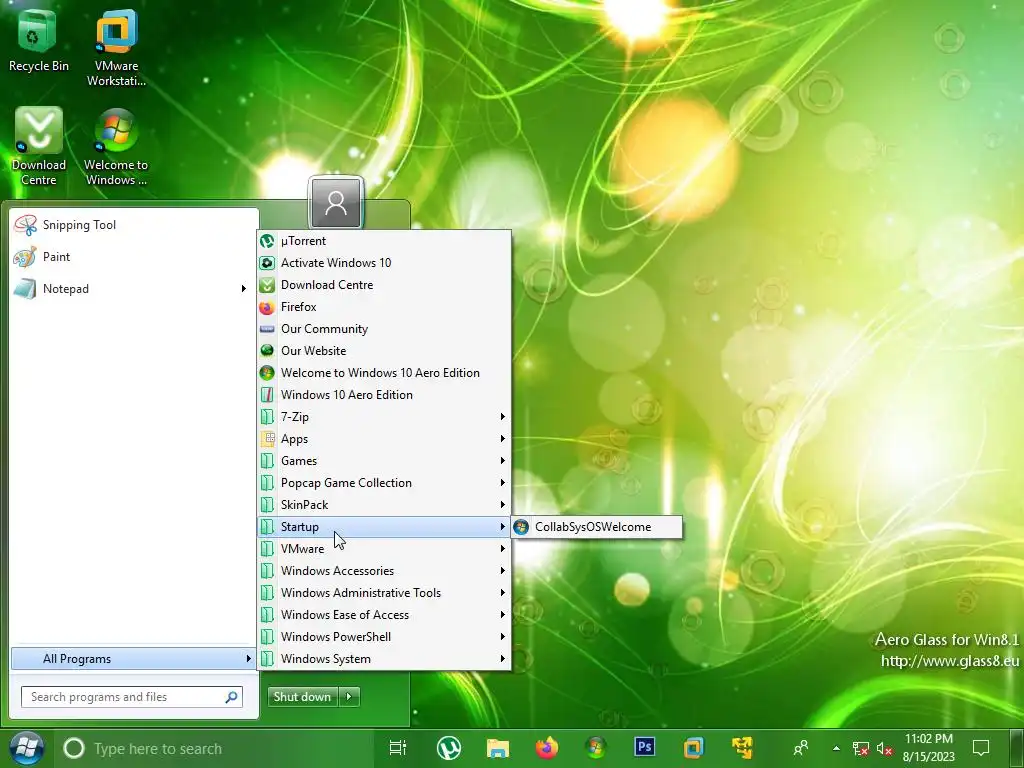Open VMware Workstation desktop icon
1024x768 pixels.
(x=116, y=47)
